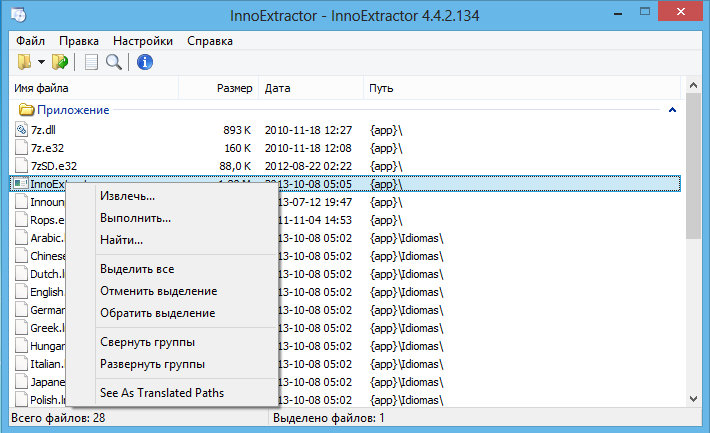Click the InnoExtractor app icon in title bar

[x=19, y=15]
